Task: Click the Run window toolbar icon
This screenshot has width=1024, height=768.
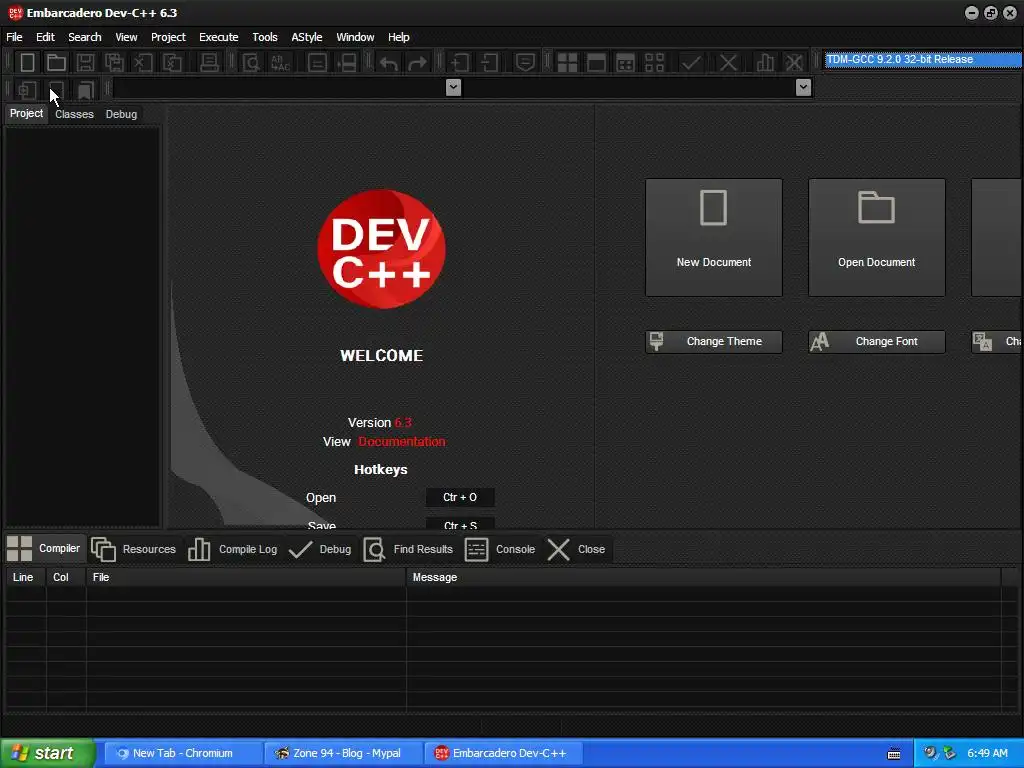Action: tap(596, 63)
